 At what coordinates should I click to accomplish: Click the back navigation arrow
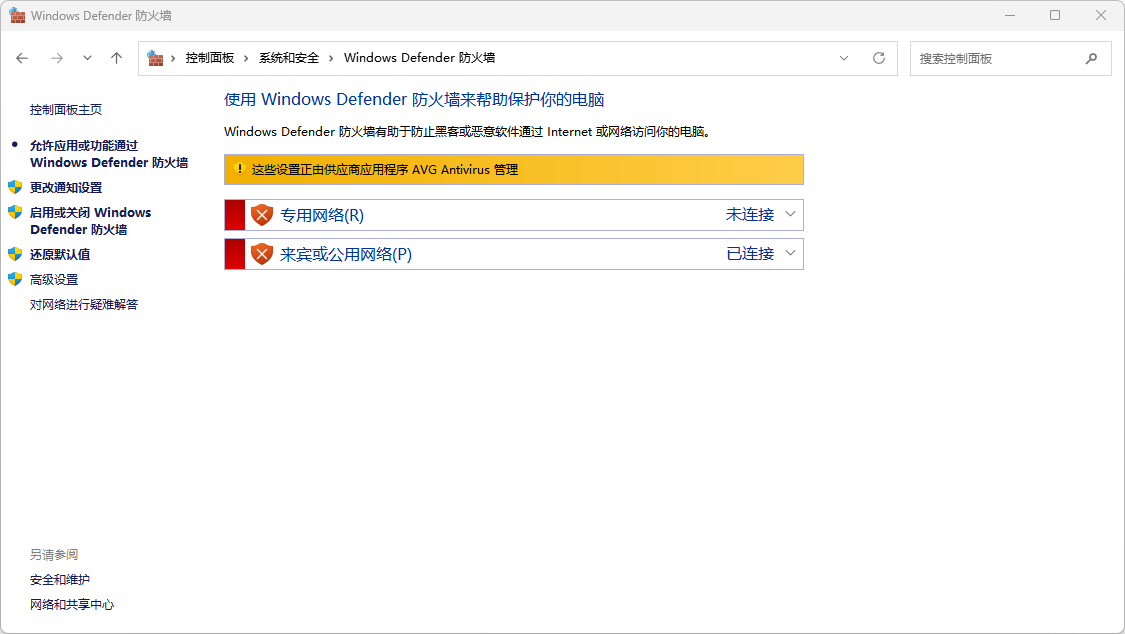click(22, 58)
